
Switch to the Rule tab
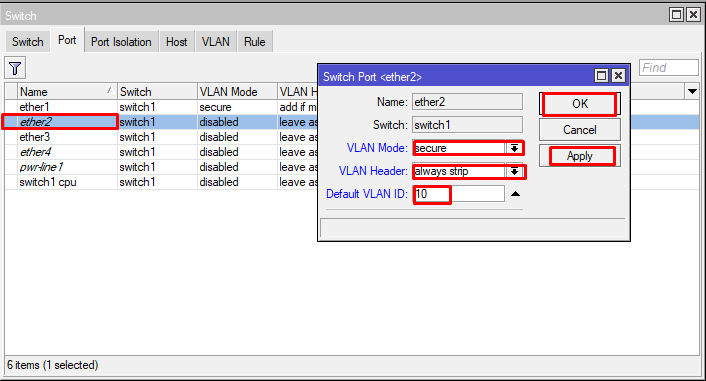pyautogui.click(x=255, y=42)
